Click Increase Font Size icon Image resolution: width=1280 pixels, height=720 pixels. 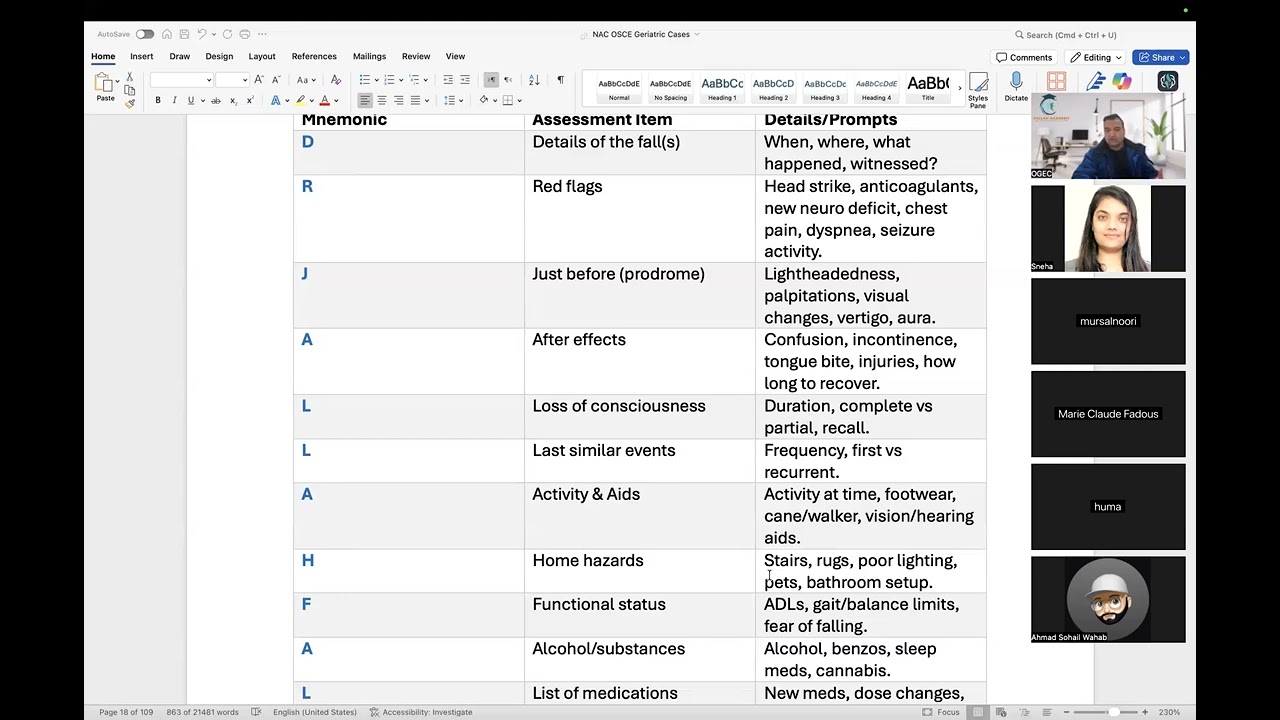pos(258,79)
